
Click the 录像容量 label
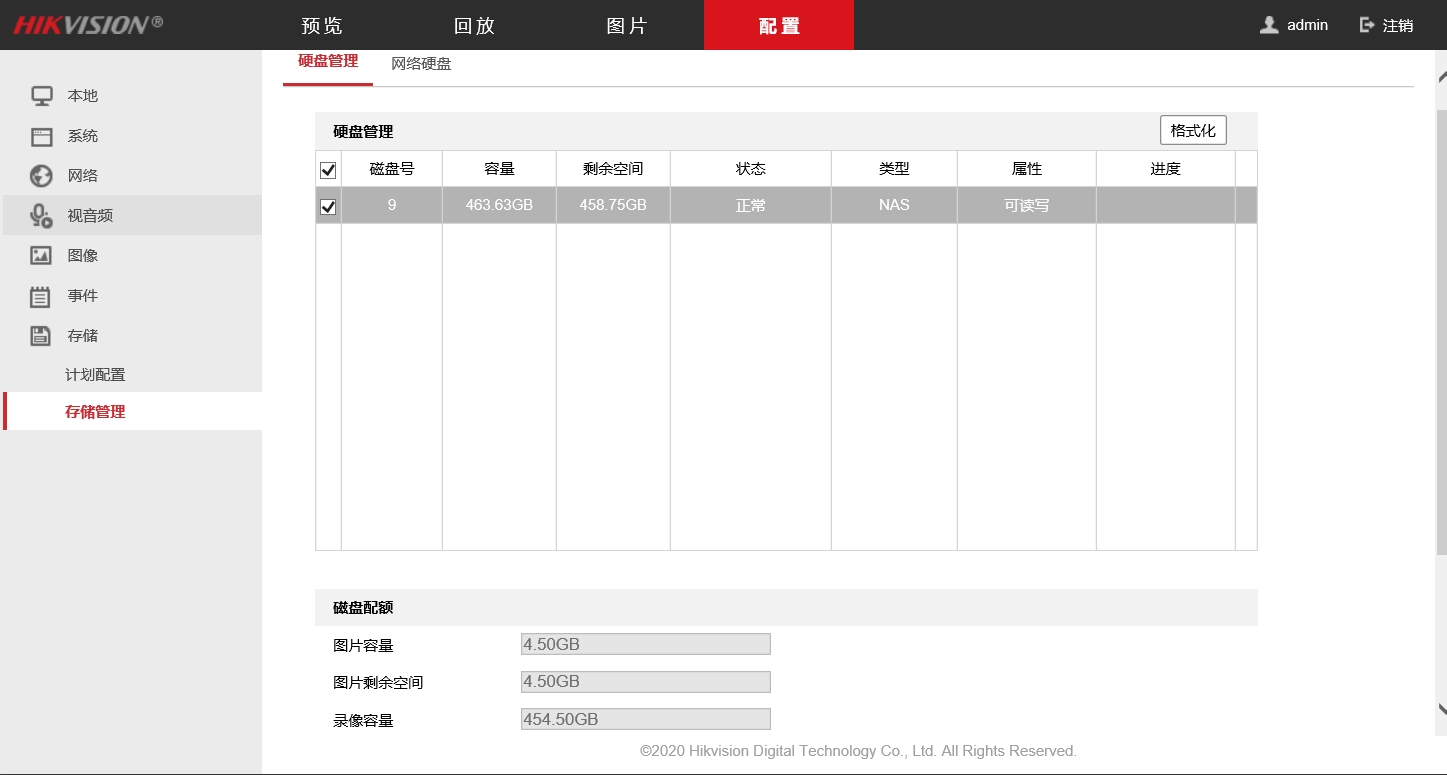point(363,720)
